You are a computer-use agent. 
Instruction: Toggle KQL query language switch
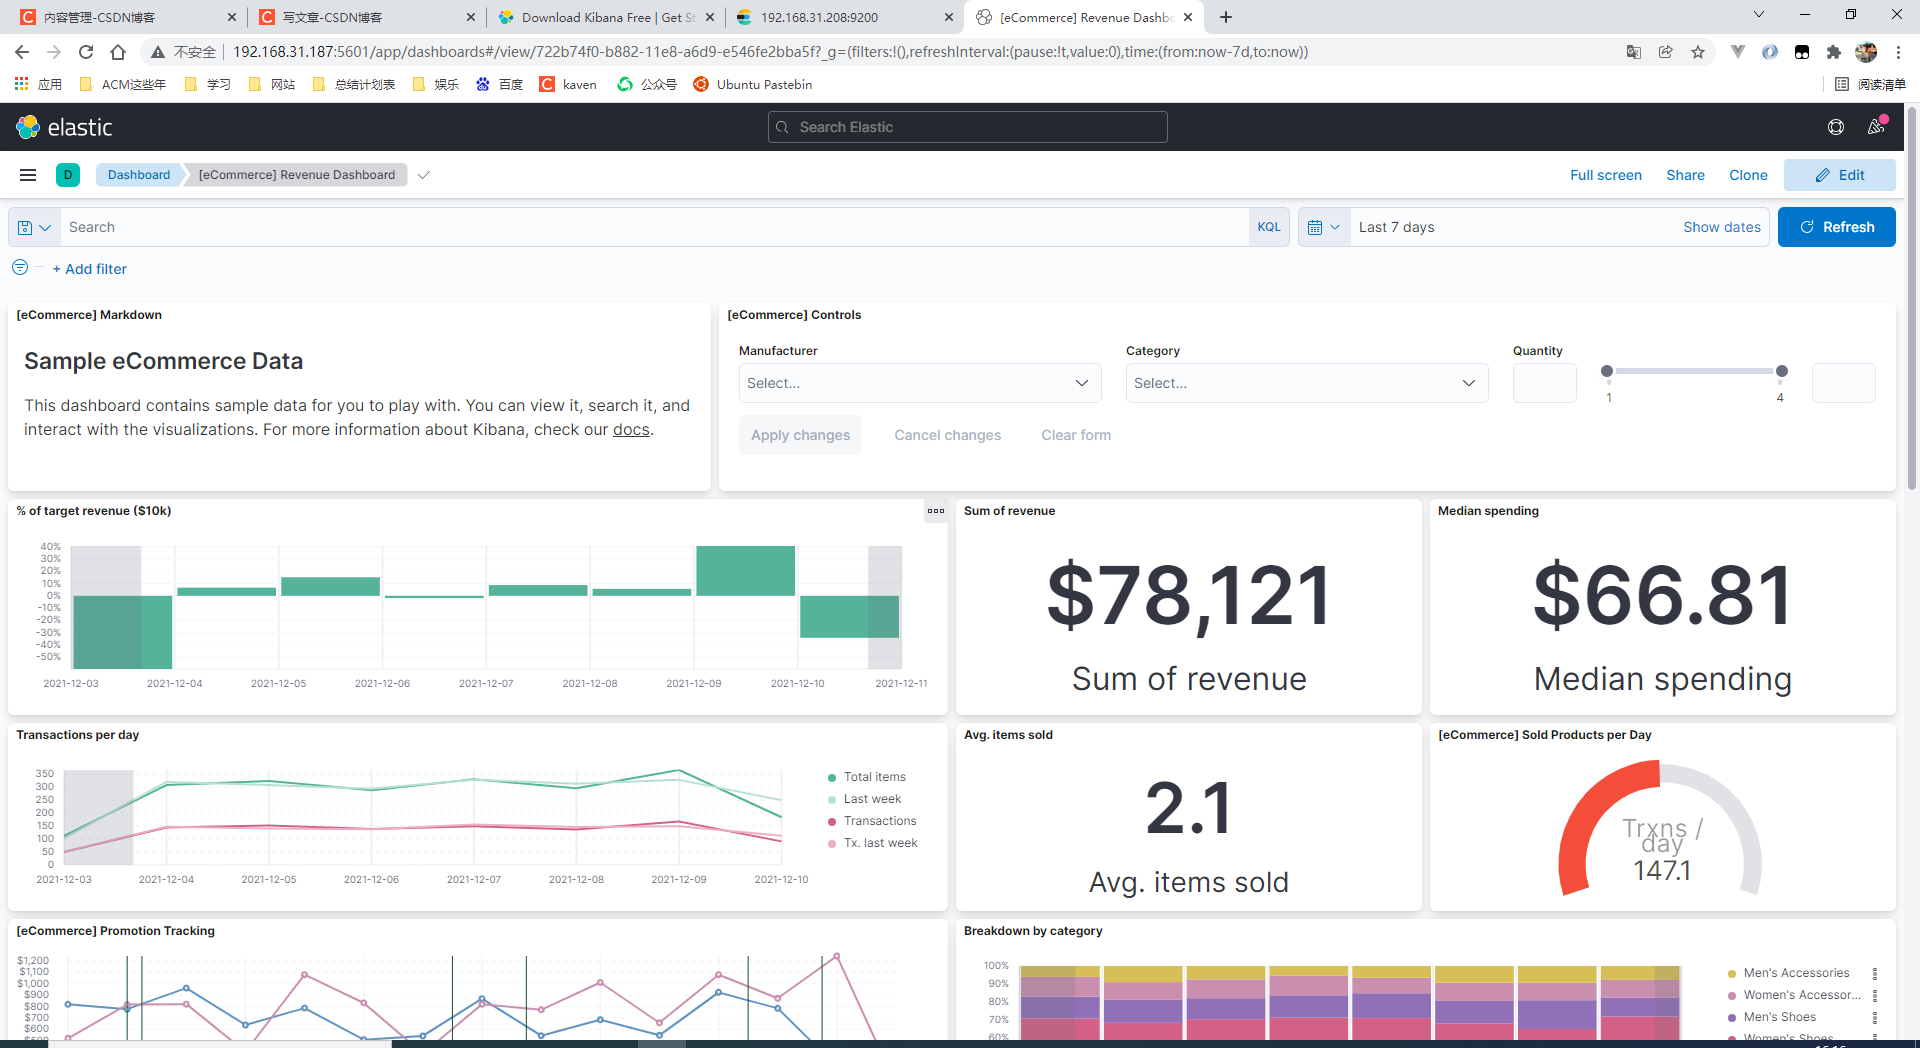coord(1269,227)
